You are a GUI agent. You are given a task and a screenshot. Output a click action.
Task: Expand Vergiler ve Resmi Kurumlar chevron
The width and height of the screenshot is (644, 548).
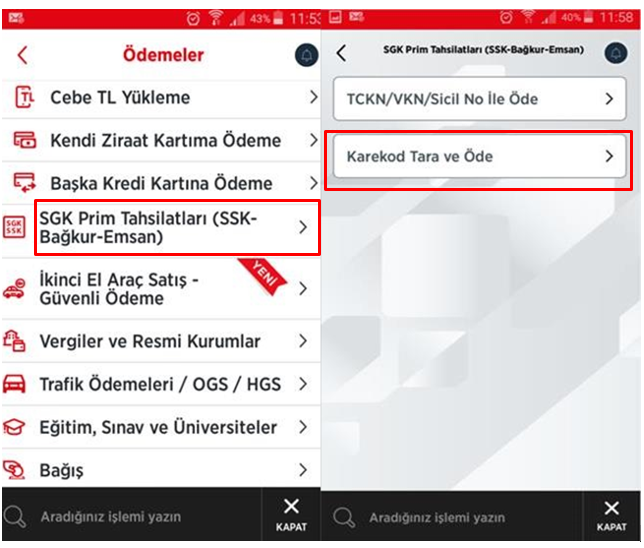(303, 341)
